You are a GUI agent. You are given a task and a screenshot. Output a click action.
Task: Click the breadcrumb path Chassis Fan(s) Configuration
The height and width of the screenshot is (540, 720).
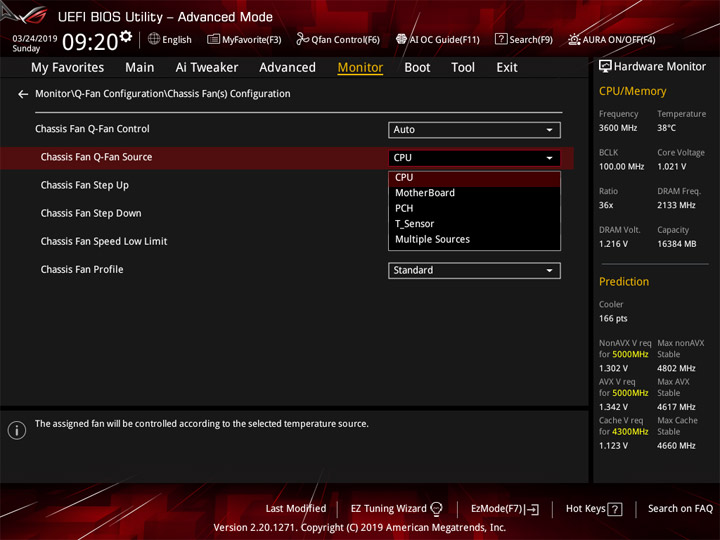tap(229, 94)
